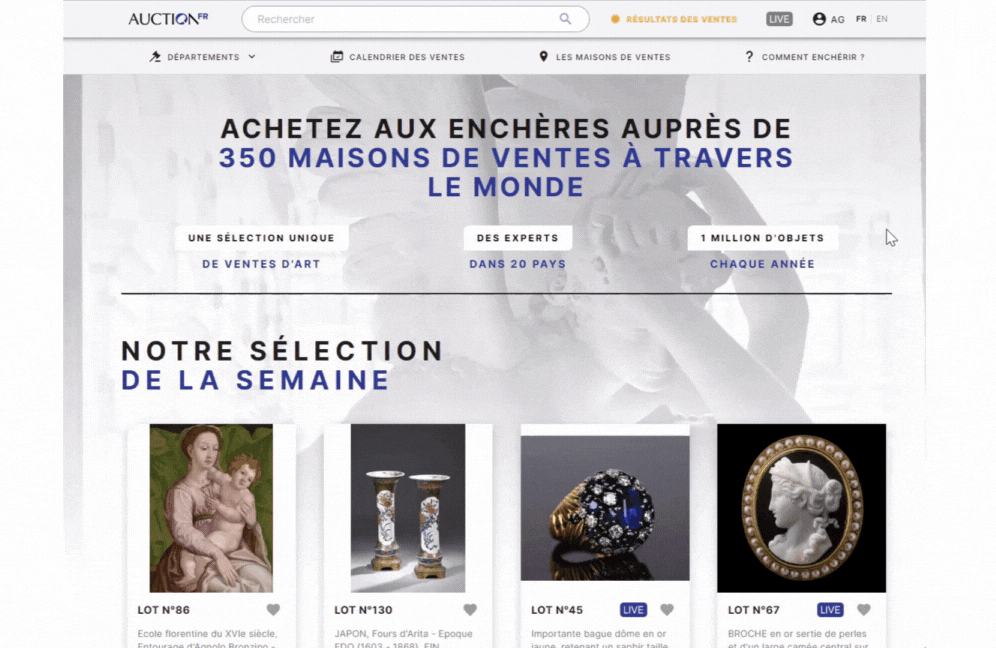Image resolution: width=996 pixels, height=648 pixels.
Task: Switch language to EN
Action: [882, 19]
